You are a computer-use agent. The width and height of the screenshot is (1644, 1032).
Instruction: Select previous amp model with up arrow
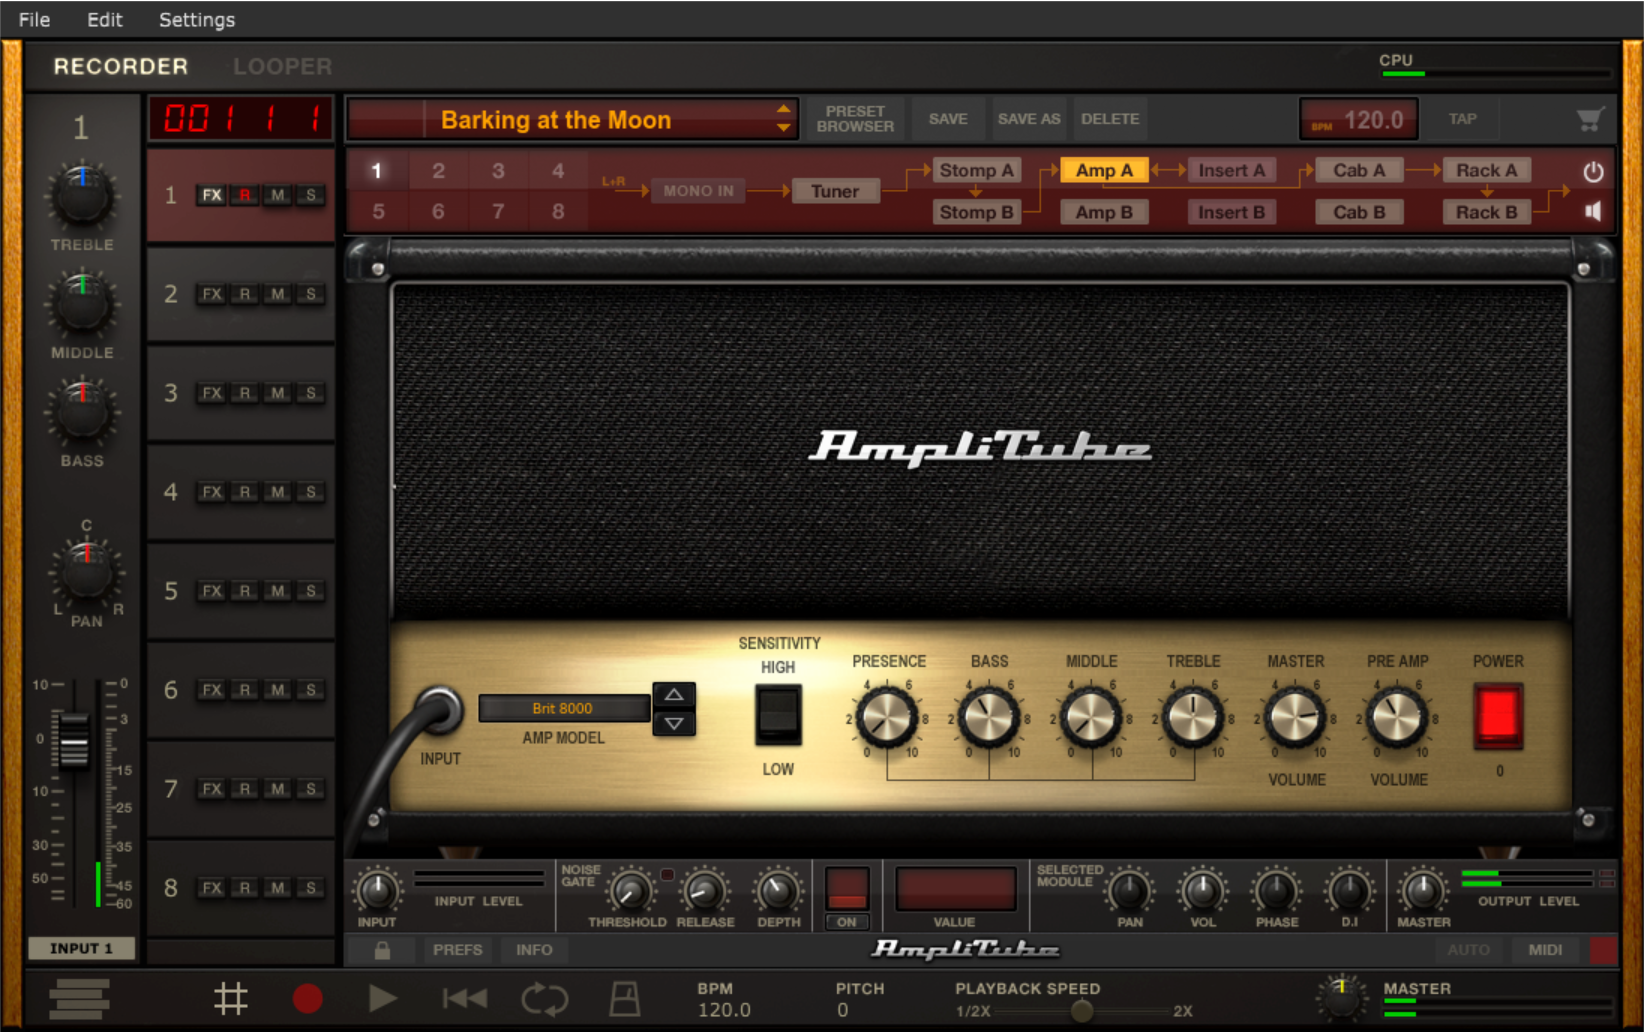pos(674,695)
